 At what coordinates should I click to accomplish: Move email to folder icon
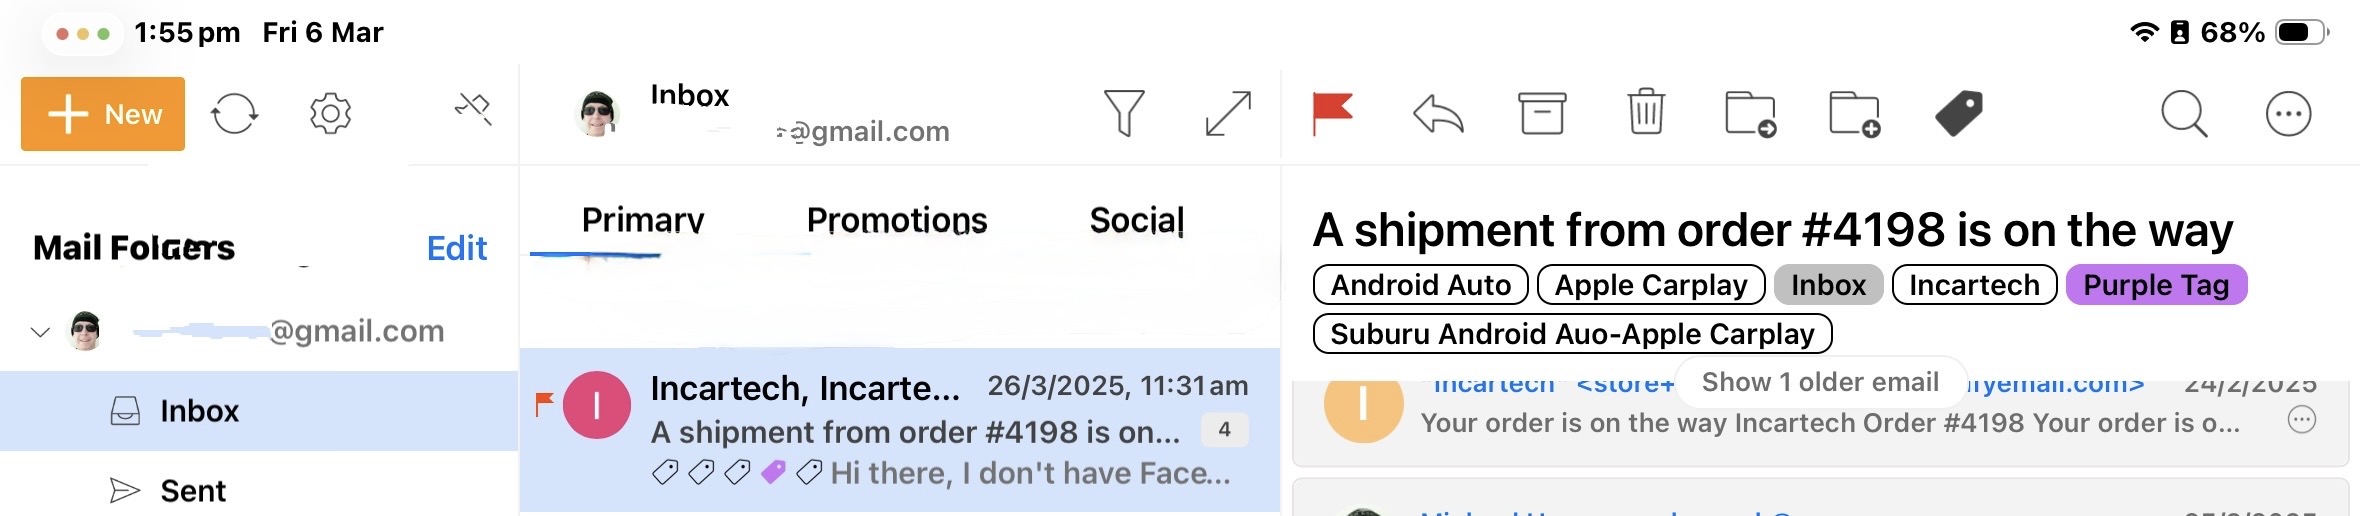click(x=1750, y=113)
